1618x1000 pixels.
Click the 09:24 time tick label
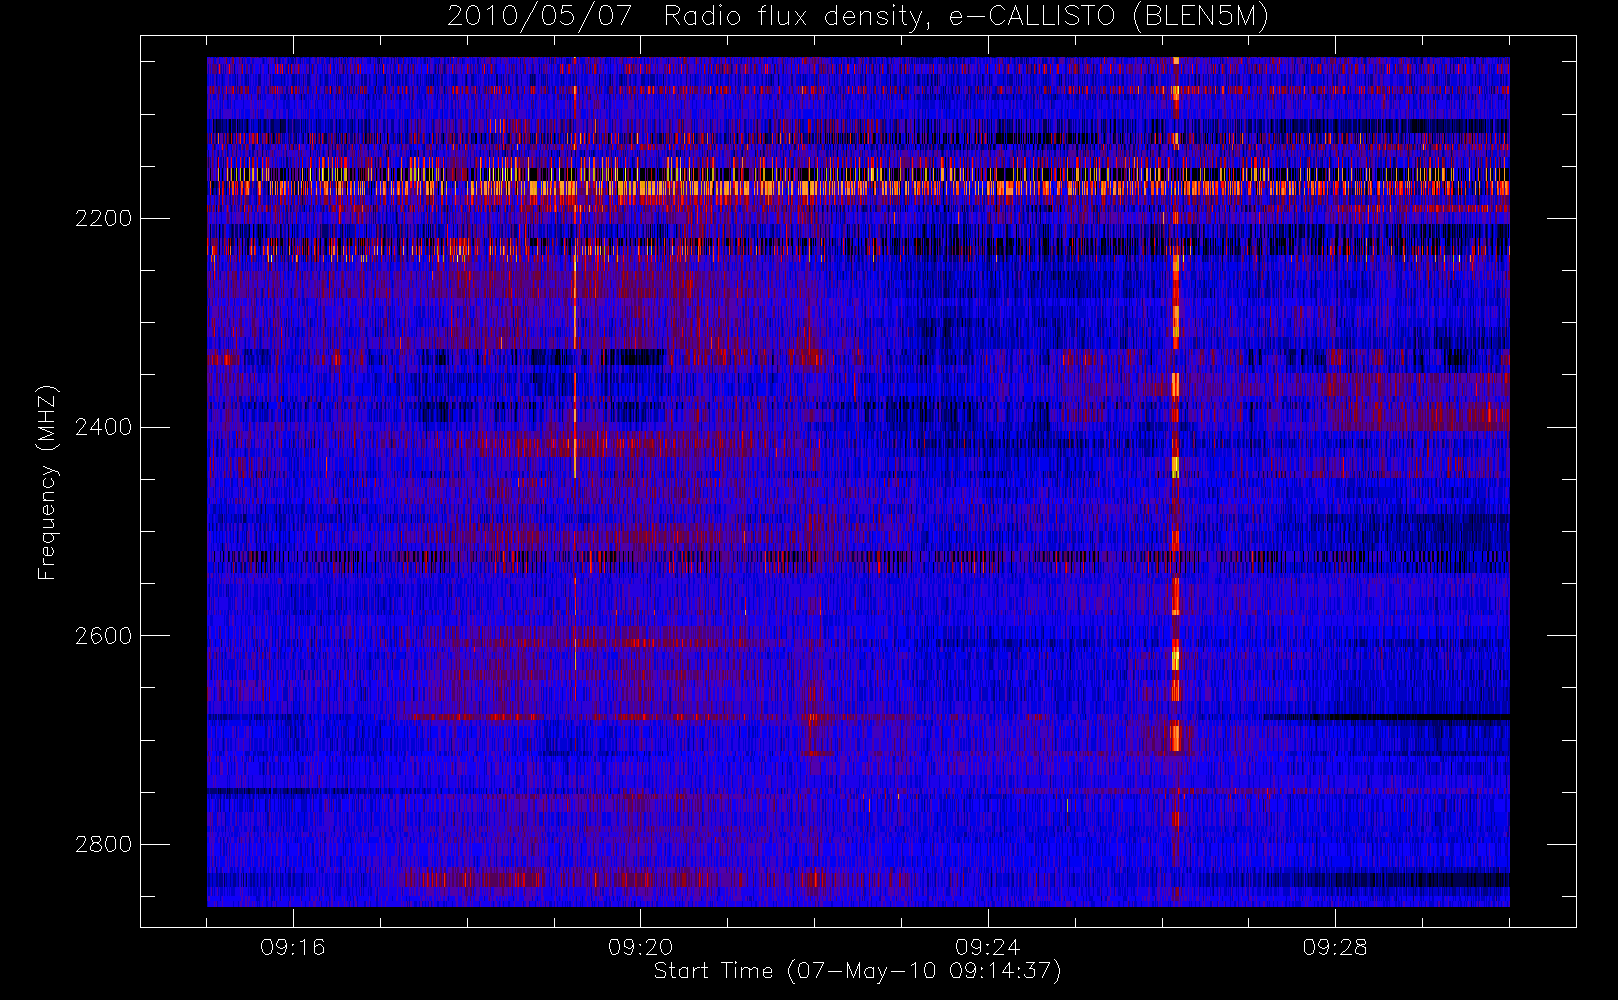(x=988, y=947)
